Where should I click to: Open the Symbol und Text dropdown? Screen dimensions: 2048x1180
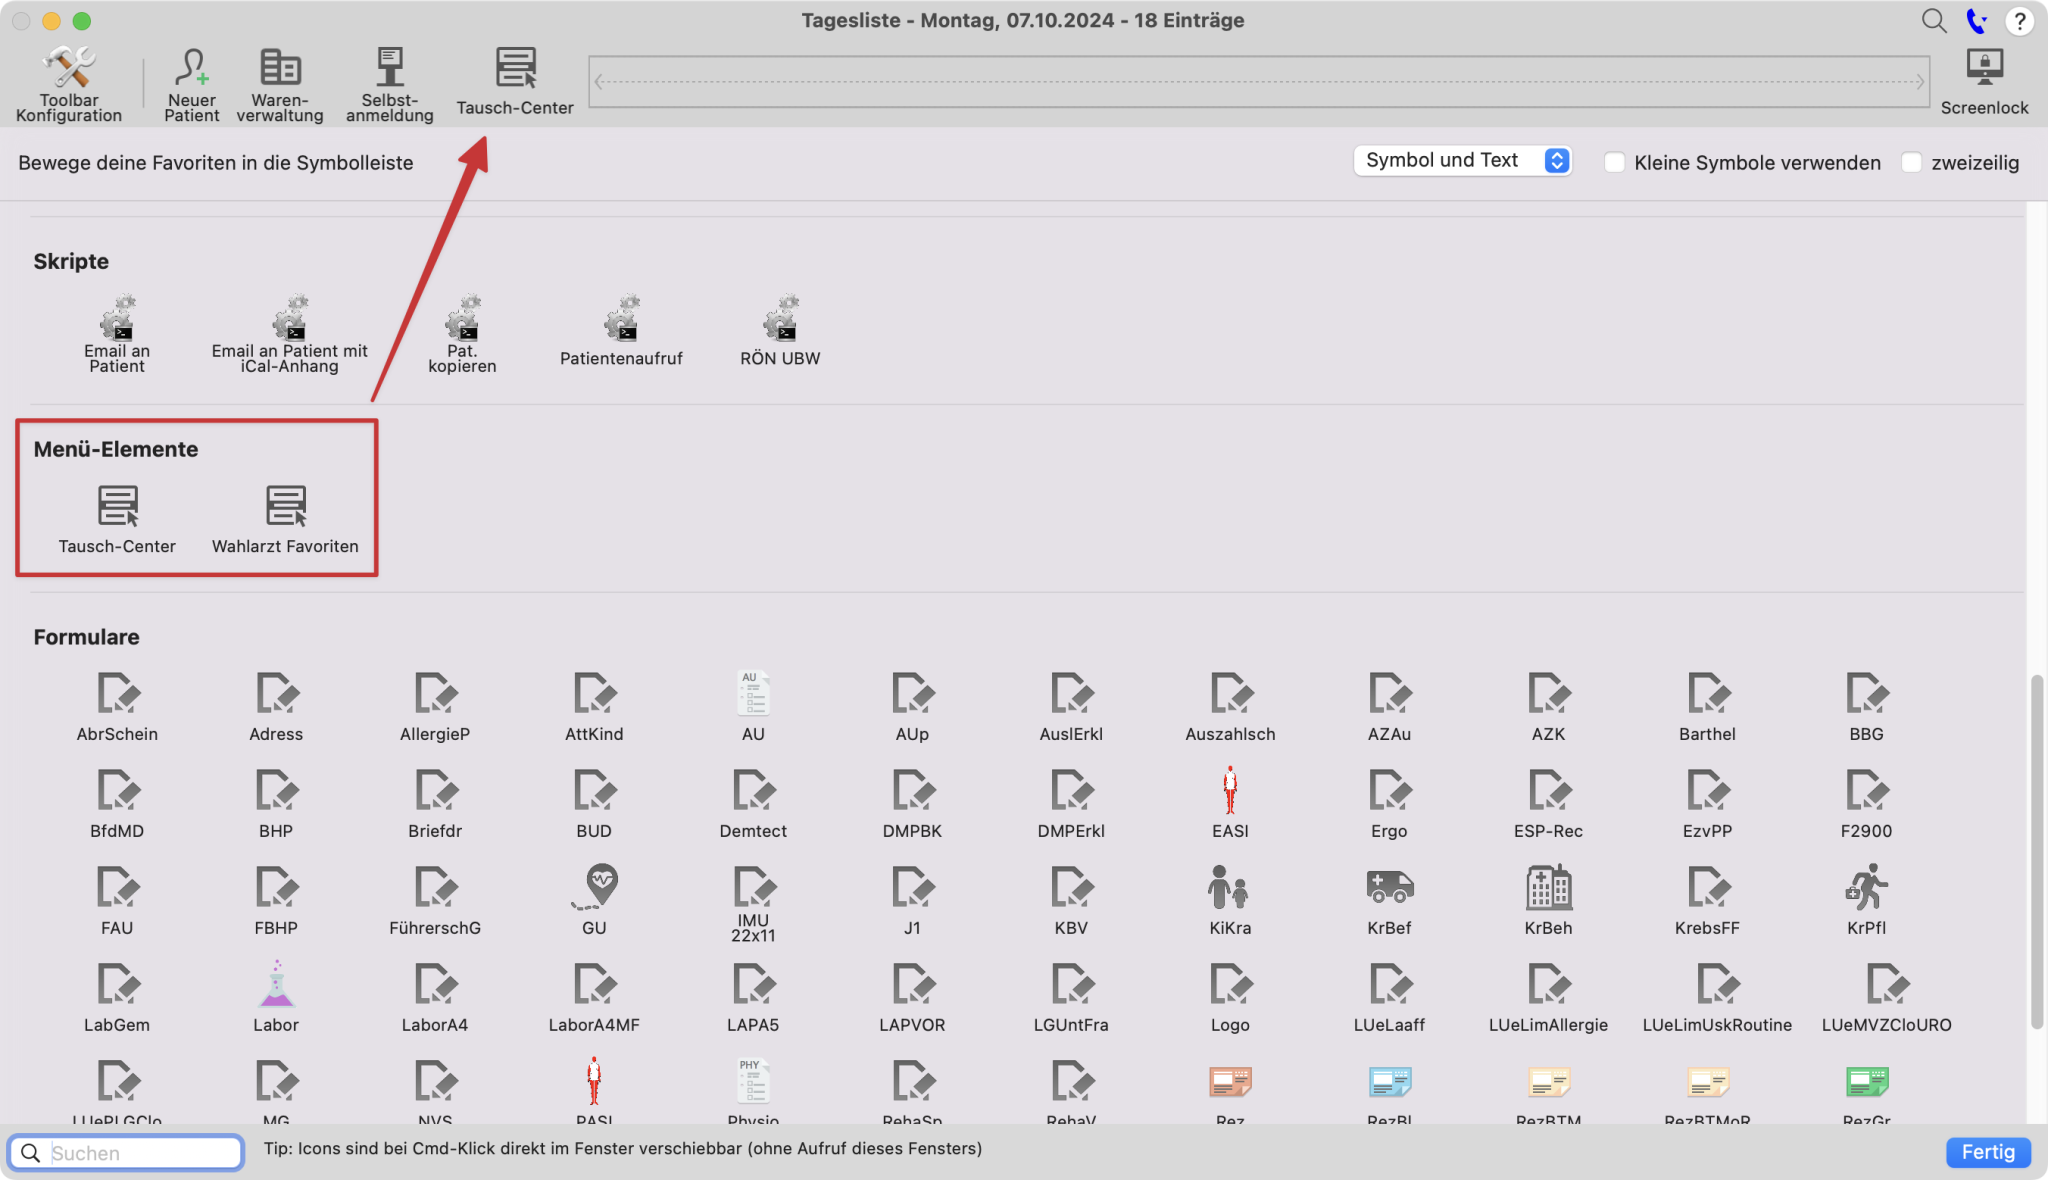1462,161
